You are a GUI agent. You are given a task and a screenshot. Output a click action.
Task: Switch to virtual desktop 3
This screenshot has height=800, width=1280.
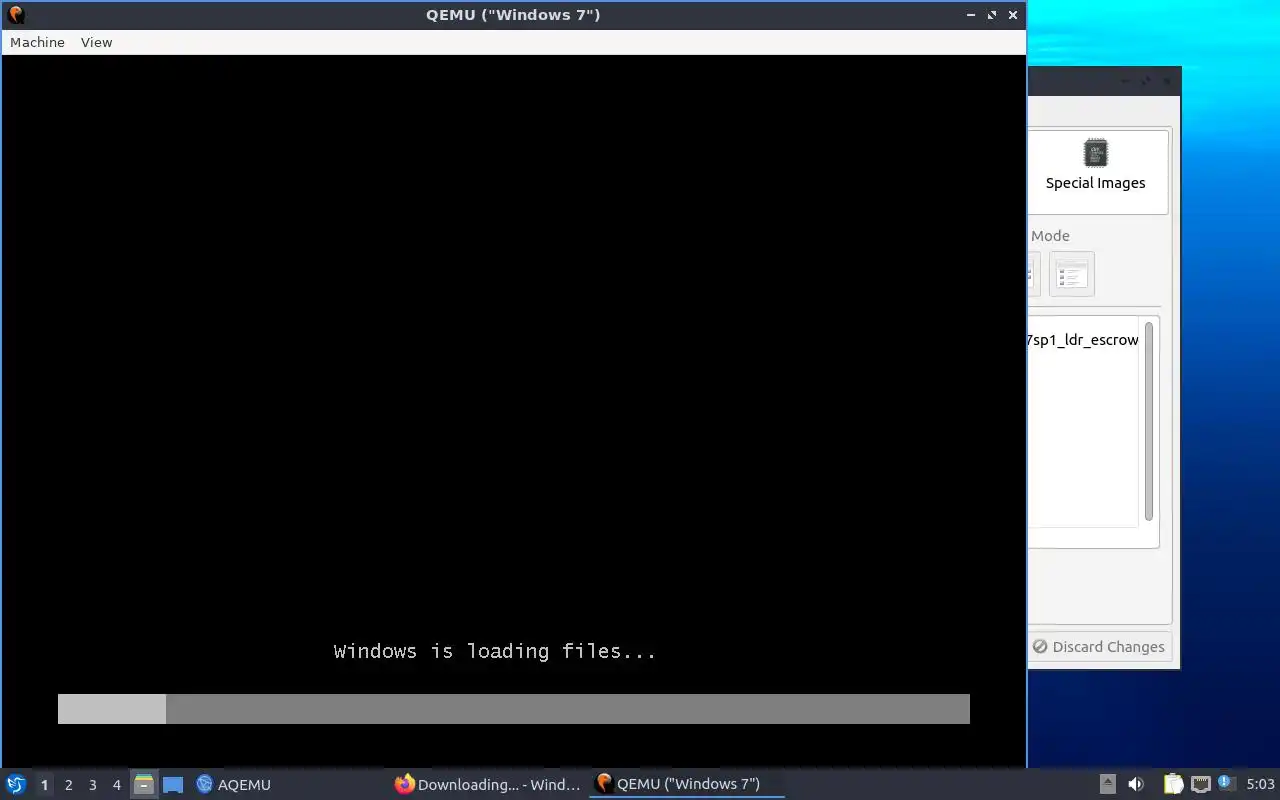(x=92, y=785)
